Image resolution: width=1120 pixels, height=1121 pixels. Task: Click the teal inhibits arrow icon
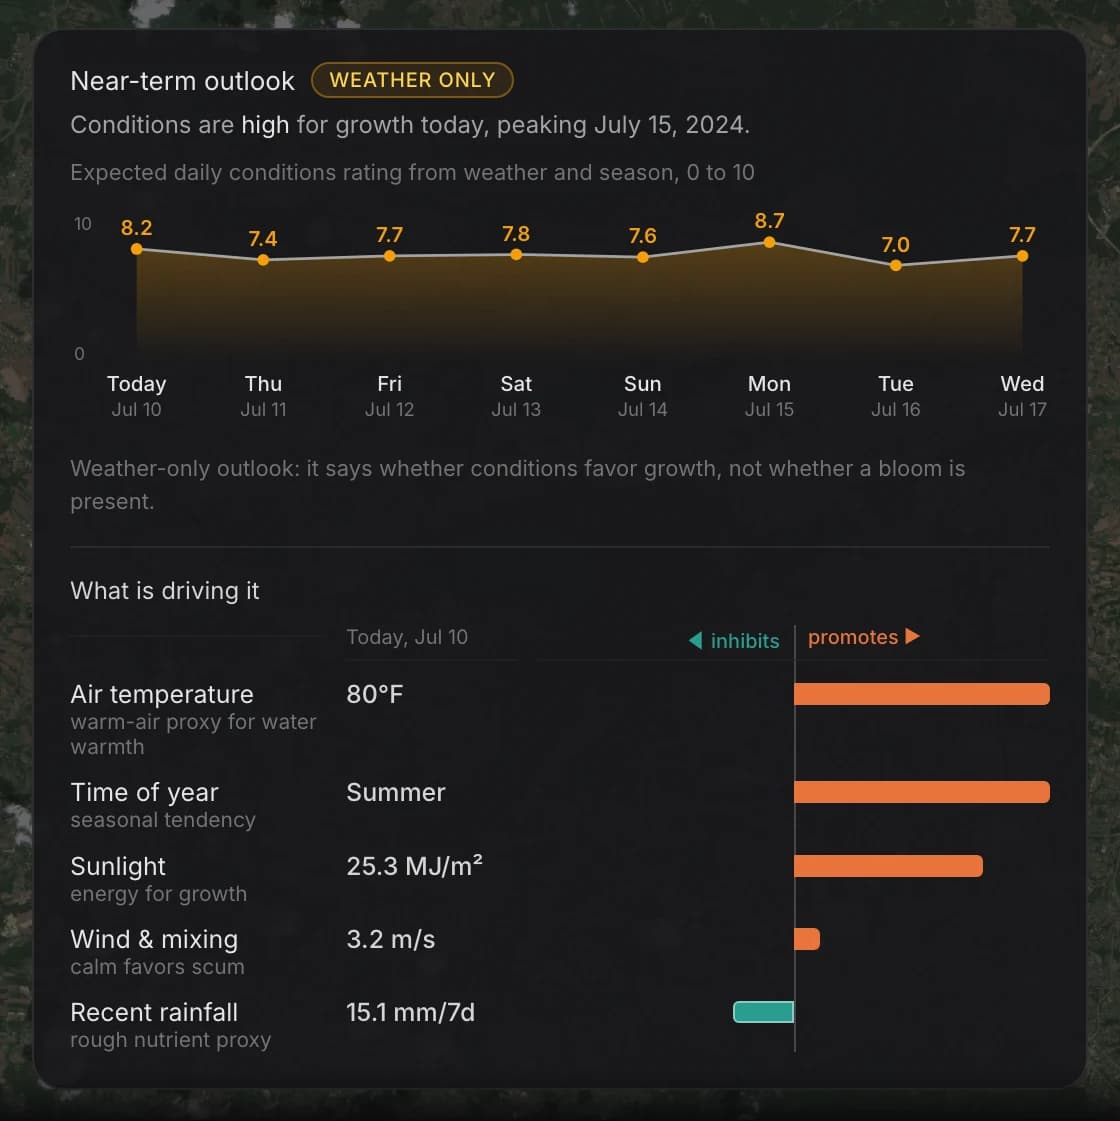click(x=695, y=641)
